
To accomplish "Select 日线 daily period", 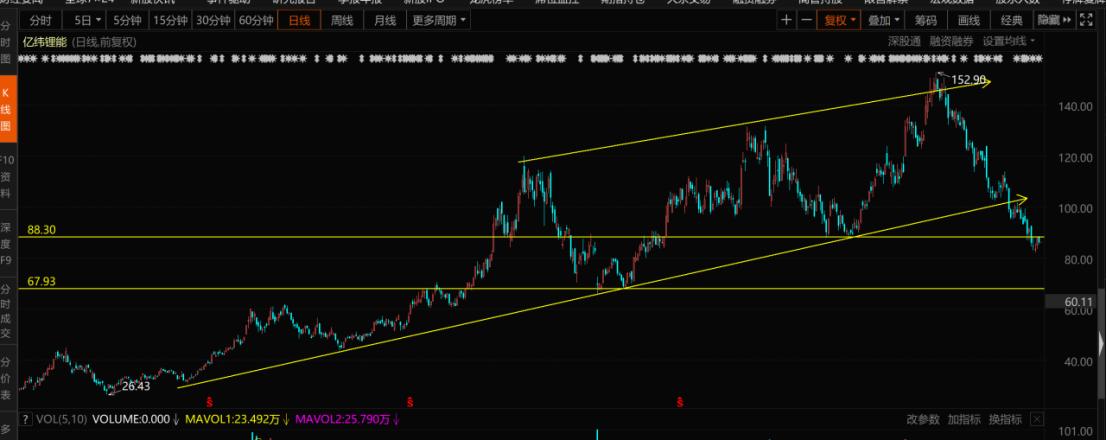I will coord(299,20).
